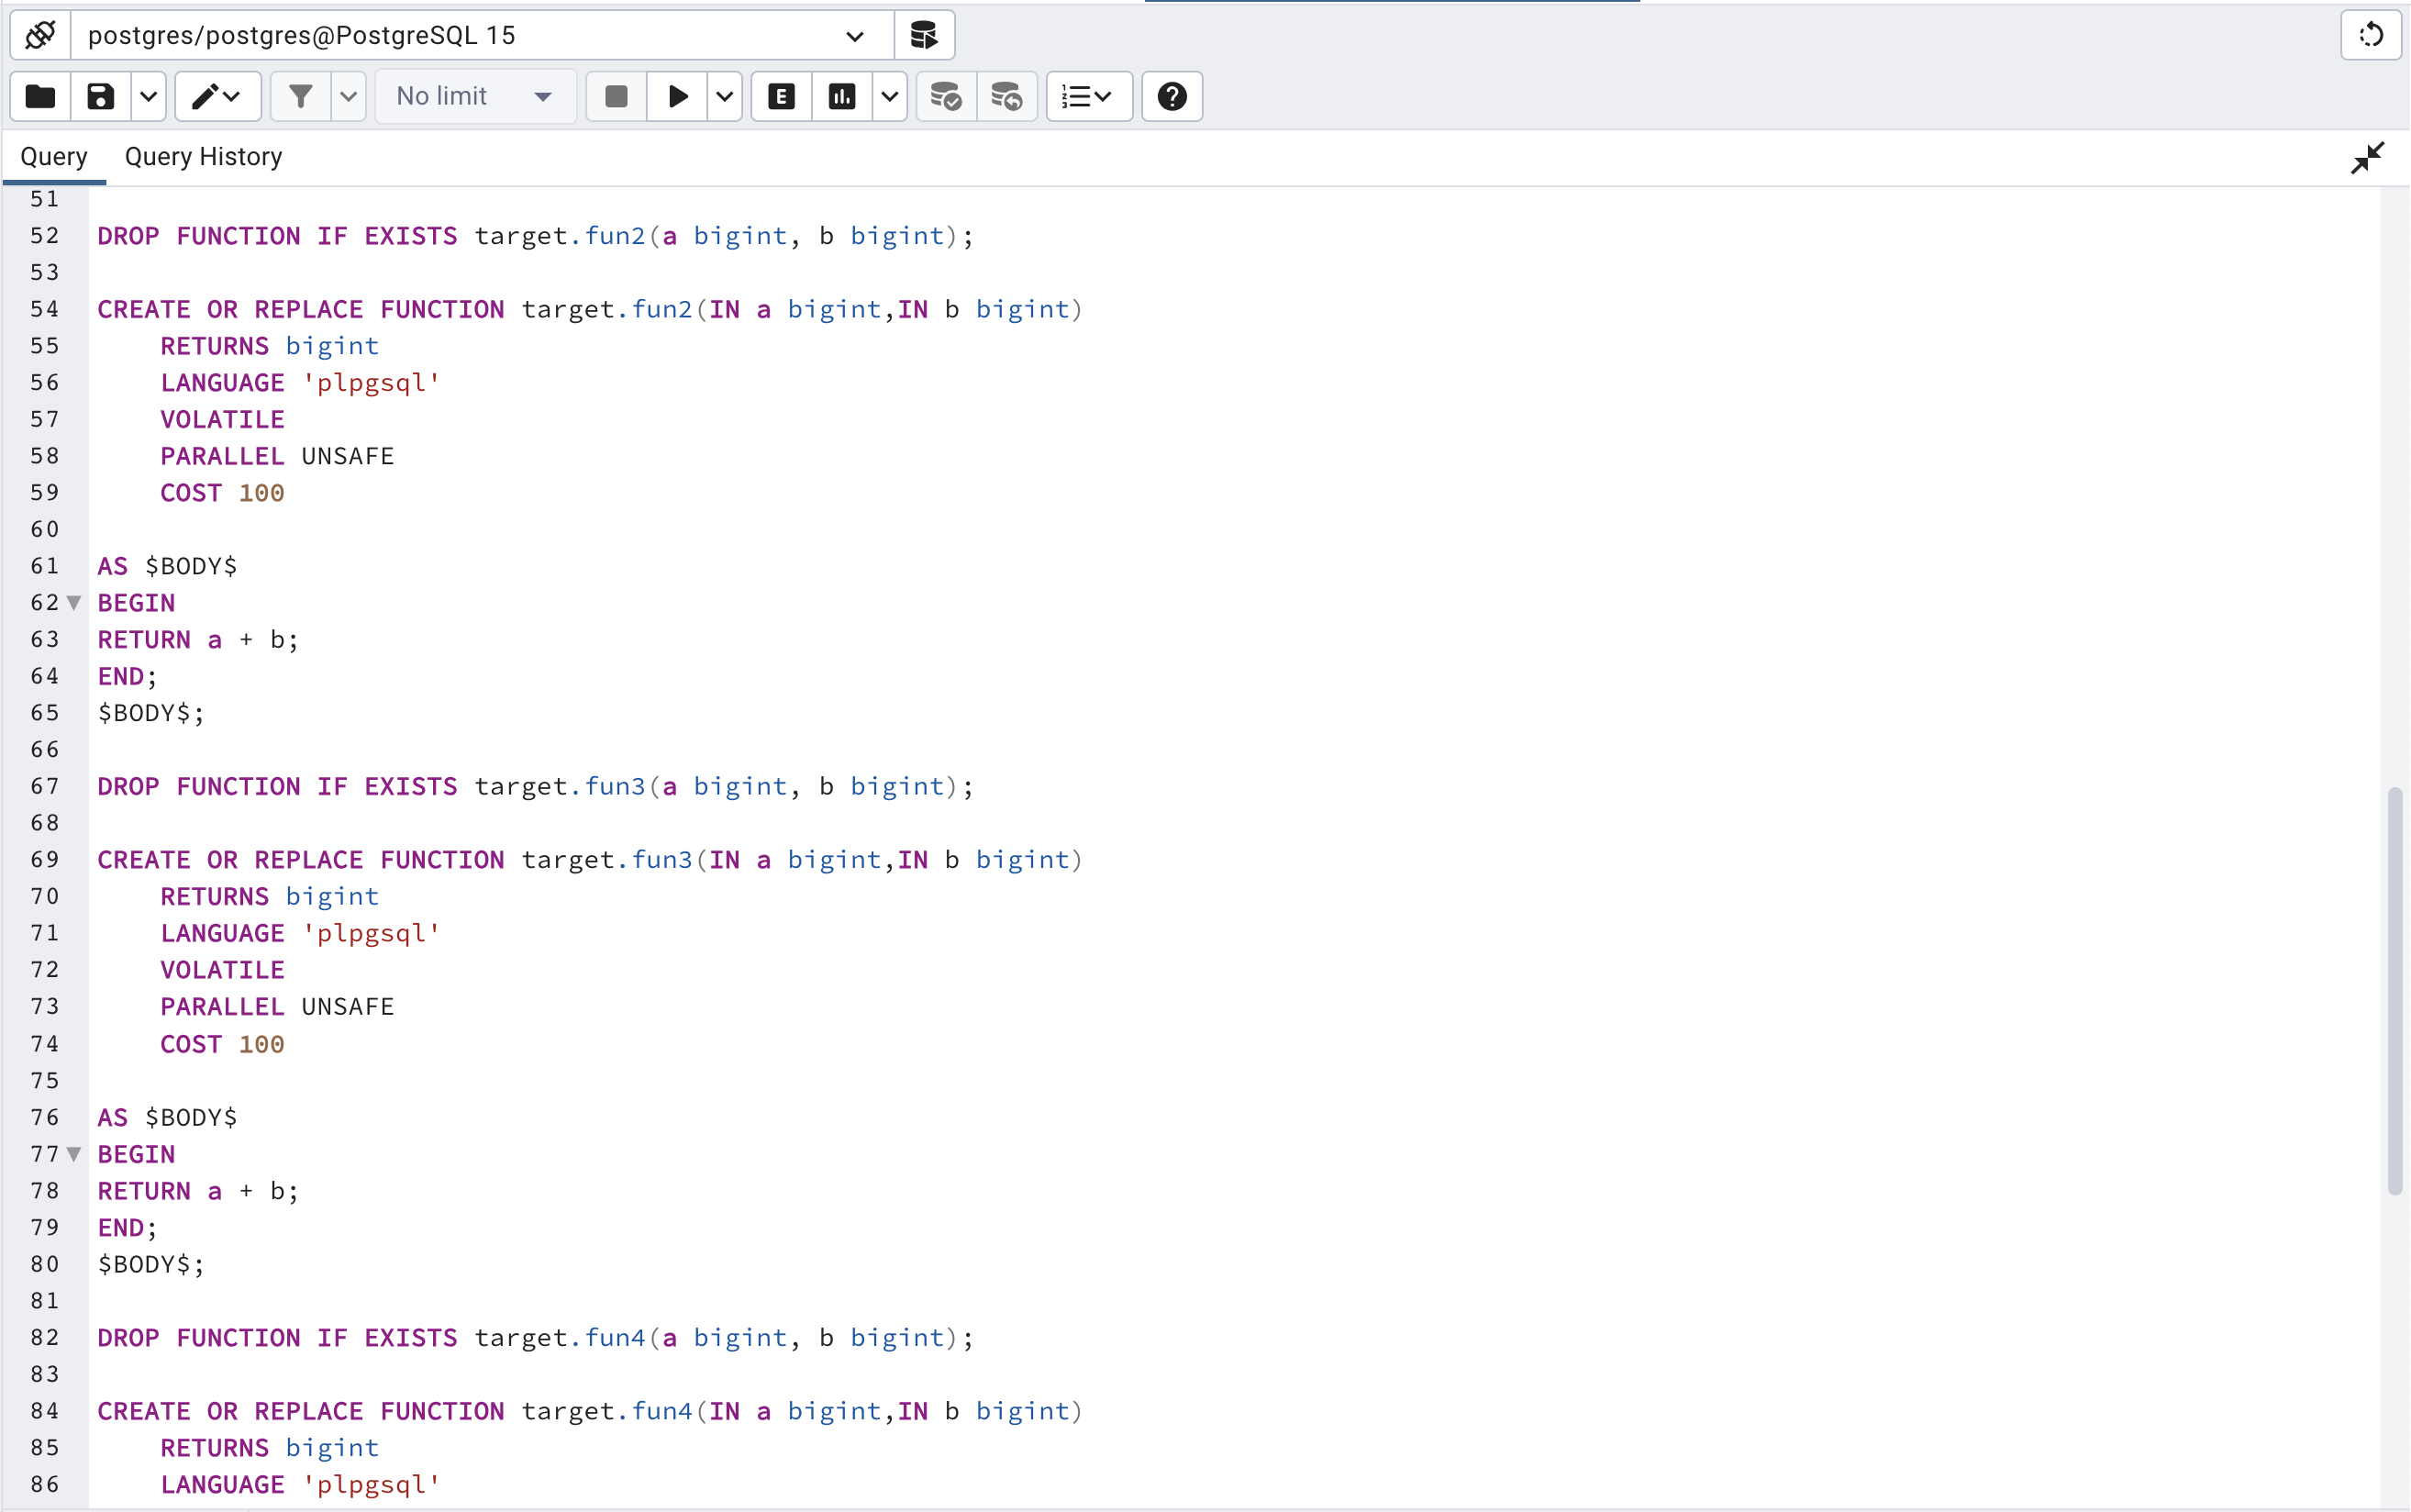Click VOLATILE on line 72
The image size is (2411, 1512).
click(223, 970)
